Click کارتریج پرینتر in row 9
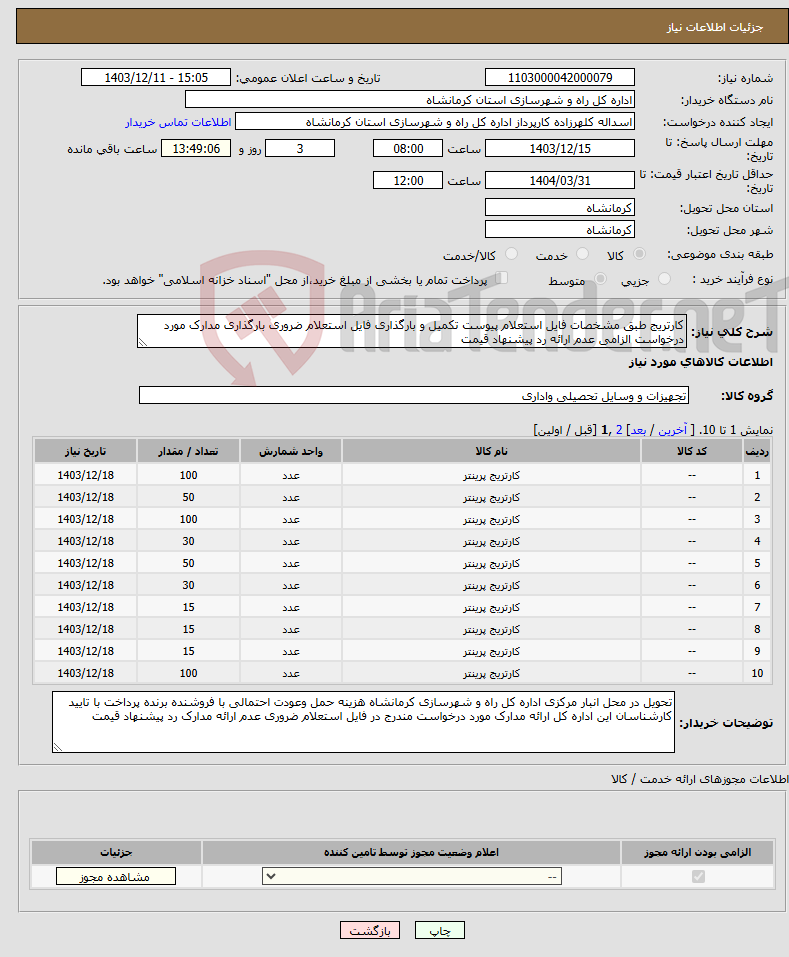The height and width of the screenshot is (957, 789). (x=491, y=651)
